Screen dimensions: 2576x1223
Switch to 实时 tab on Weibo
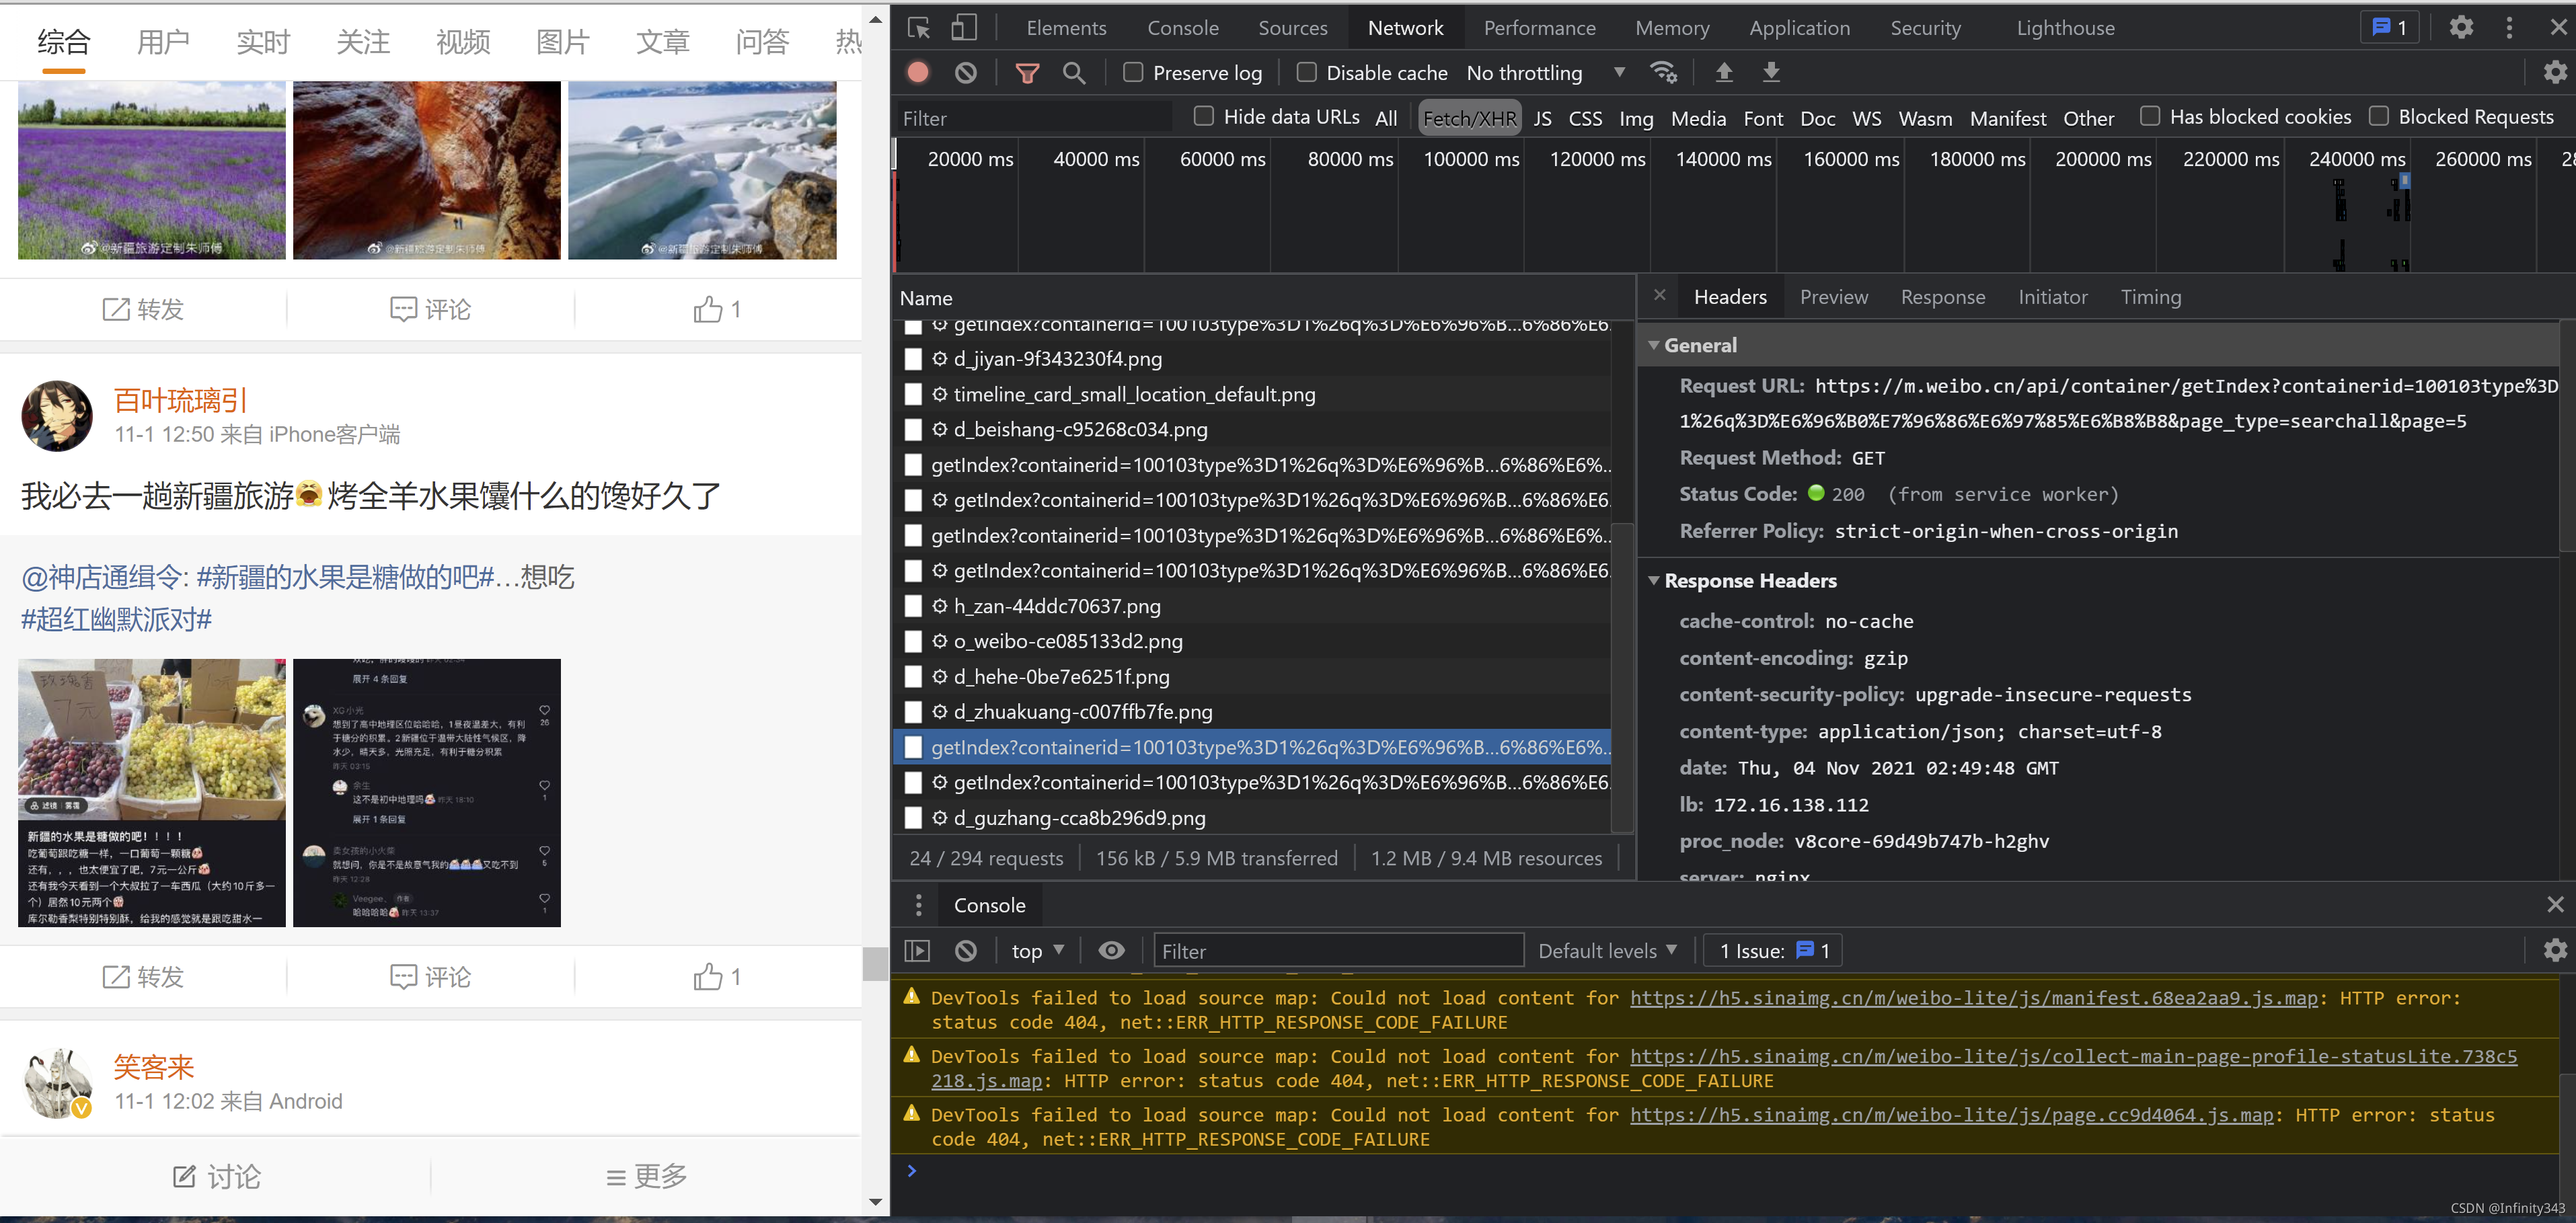[x=263, y=42]
